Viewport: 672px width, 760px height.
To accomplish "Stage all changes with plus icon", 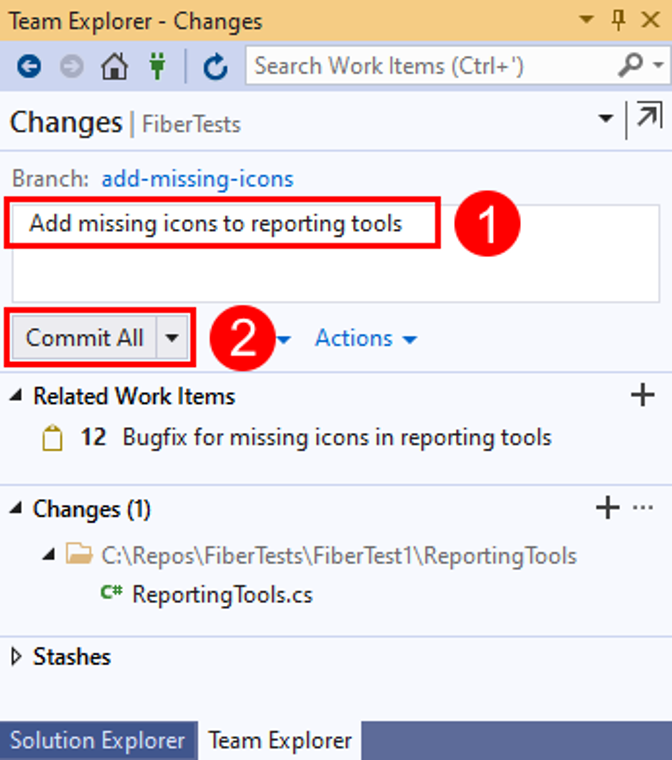I will pos(608,507).
